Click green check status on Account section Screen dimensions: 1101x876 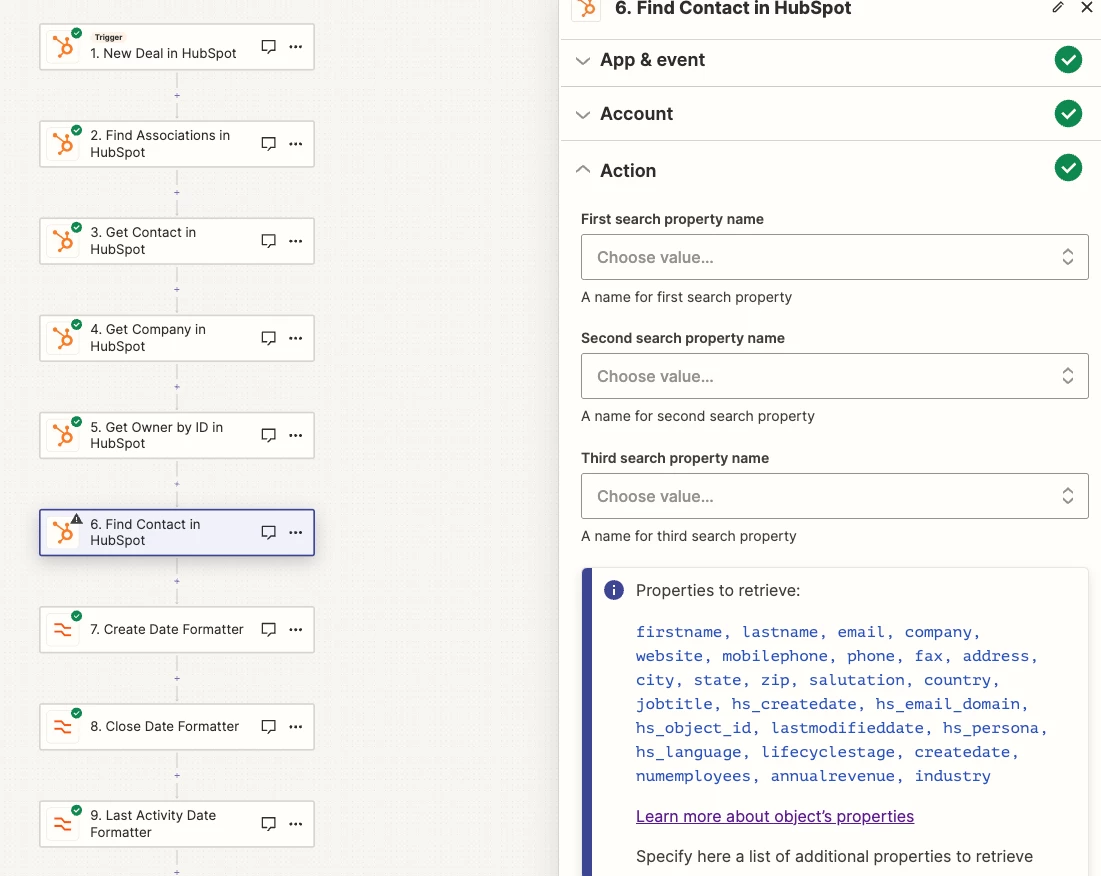pyautogui.click(x=1068, y=114)
